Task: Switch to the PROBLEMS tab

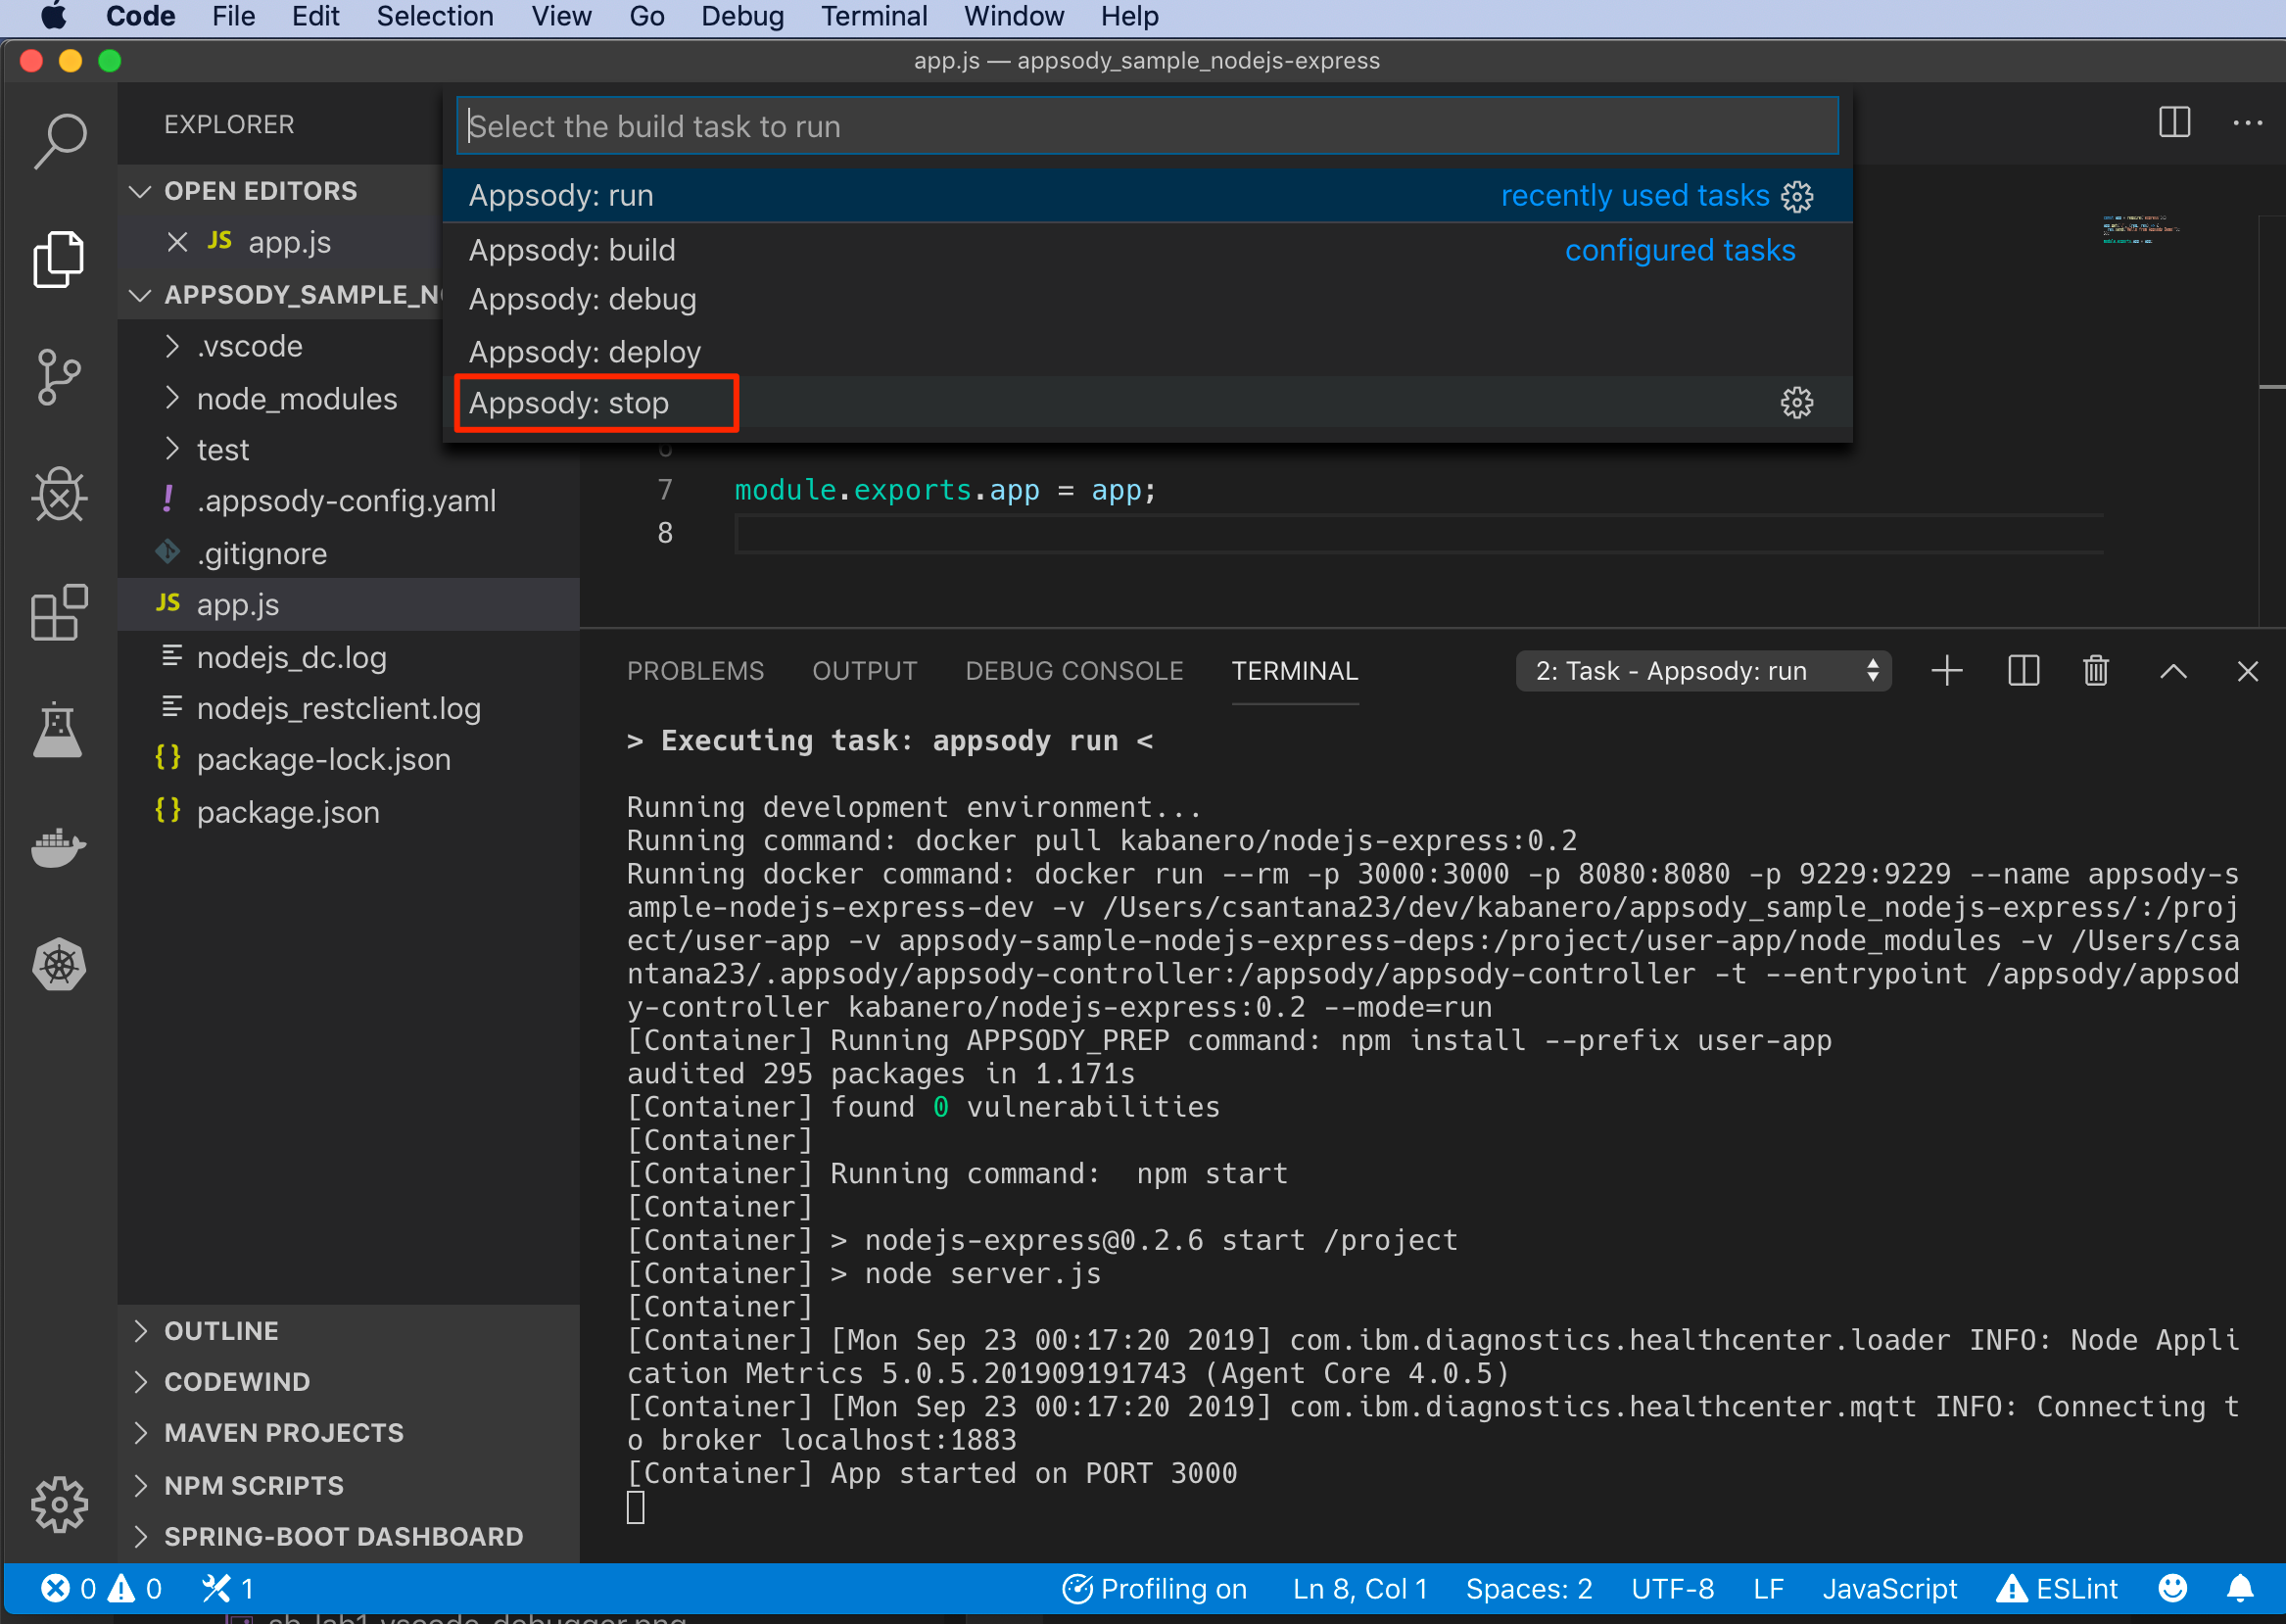Action: tap(695, 671)
